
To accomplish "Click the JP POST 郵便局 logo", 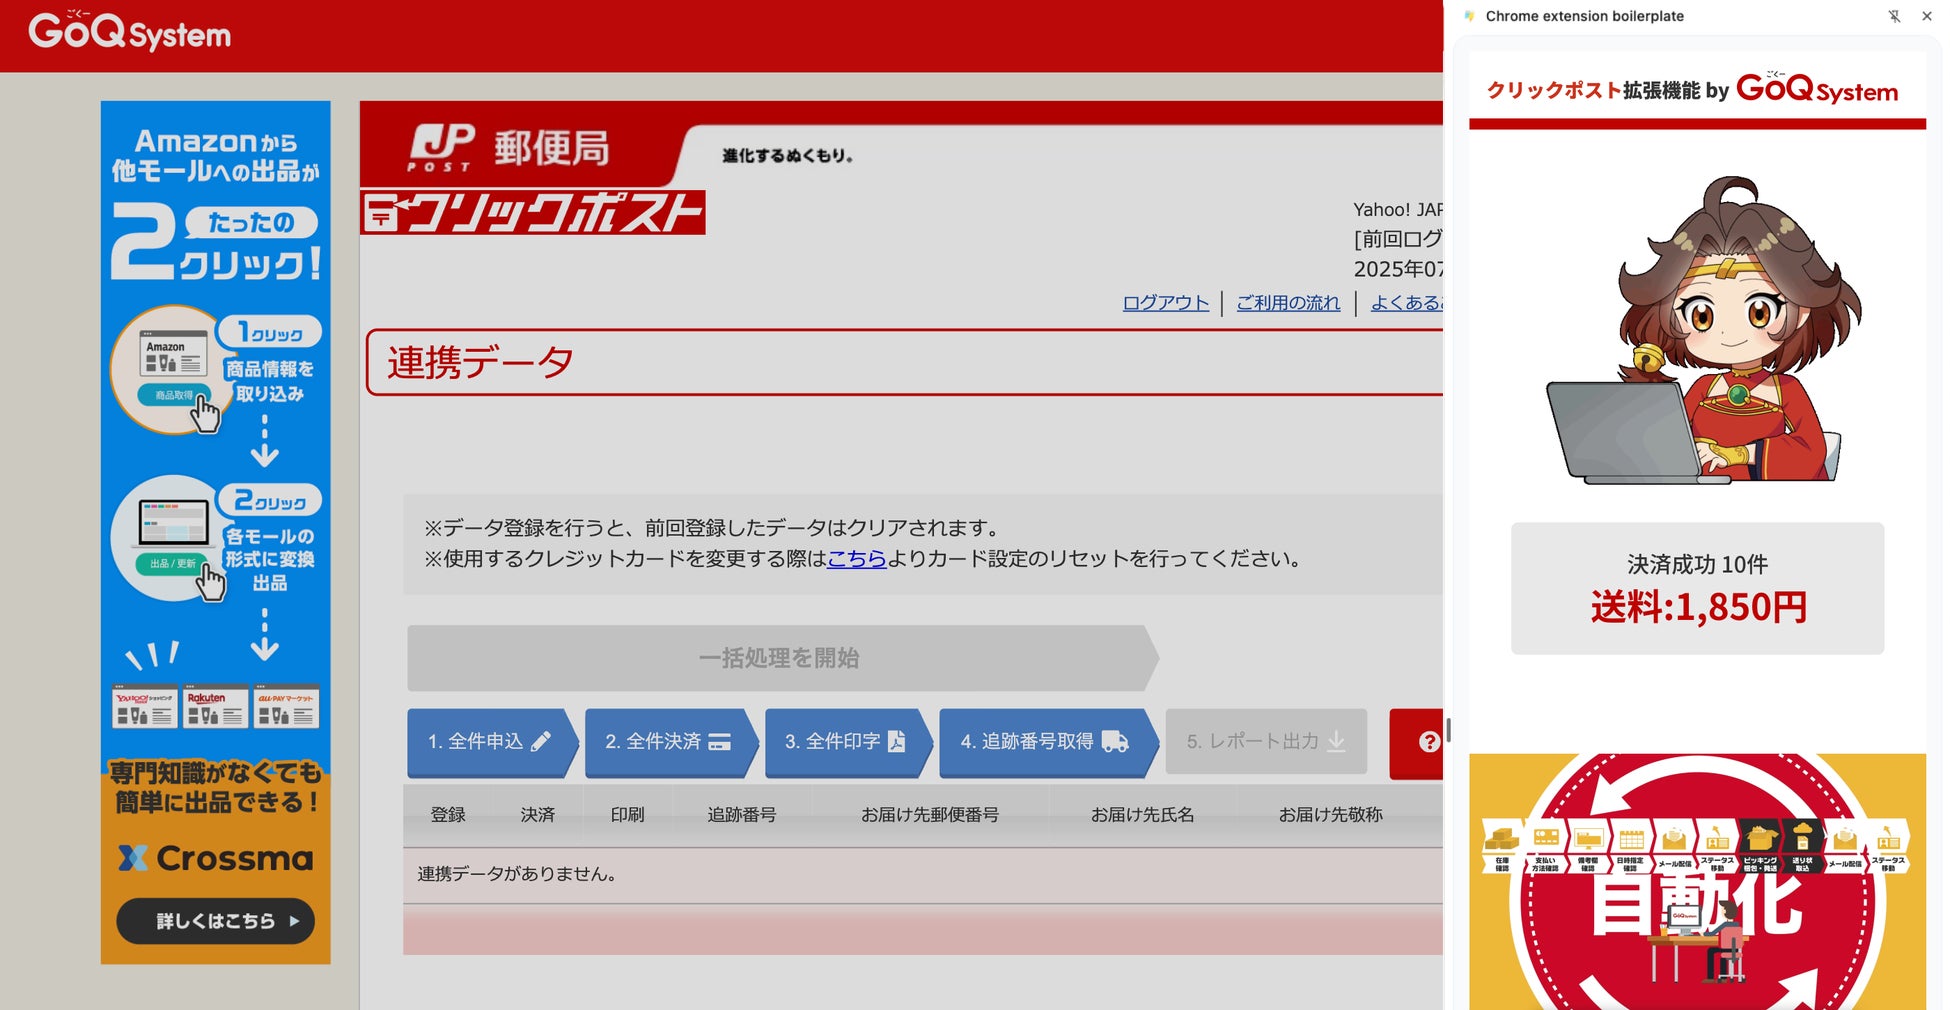I will [x=510, y=149].
